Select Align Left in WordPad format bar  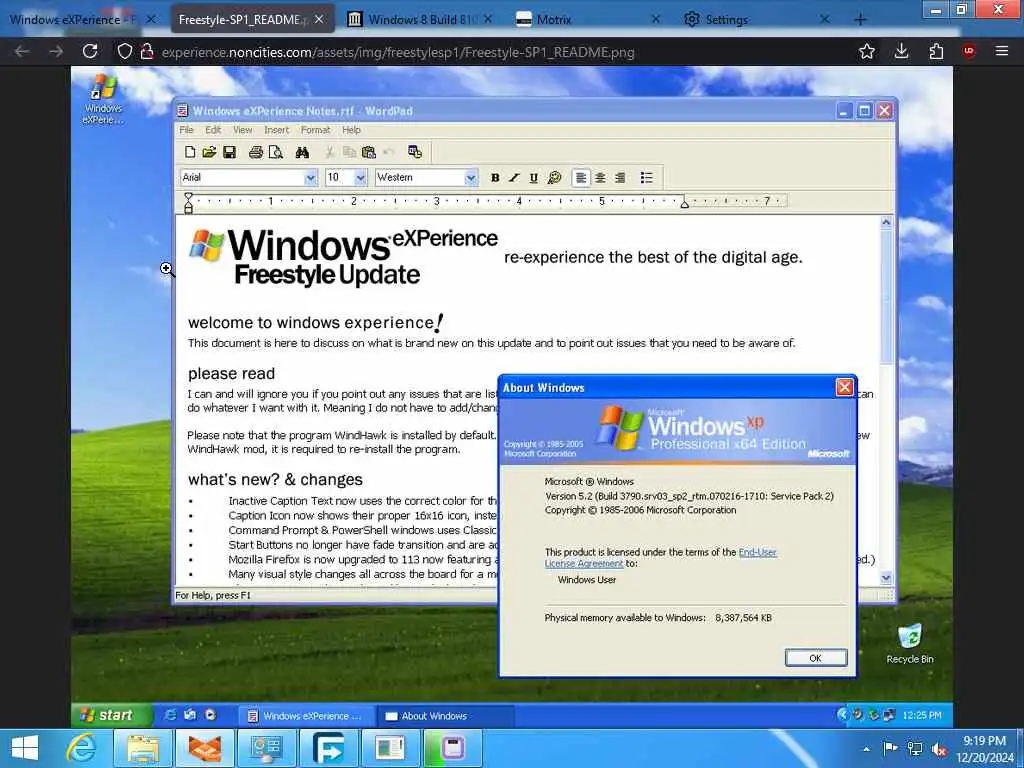point(581,178)
